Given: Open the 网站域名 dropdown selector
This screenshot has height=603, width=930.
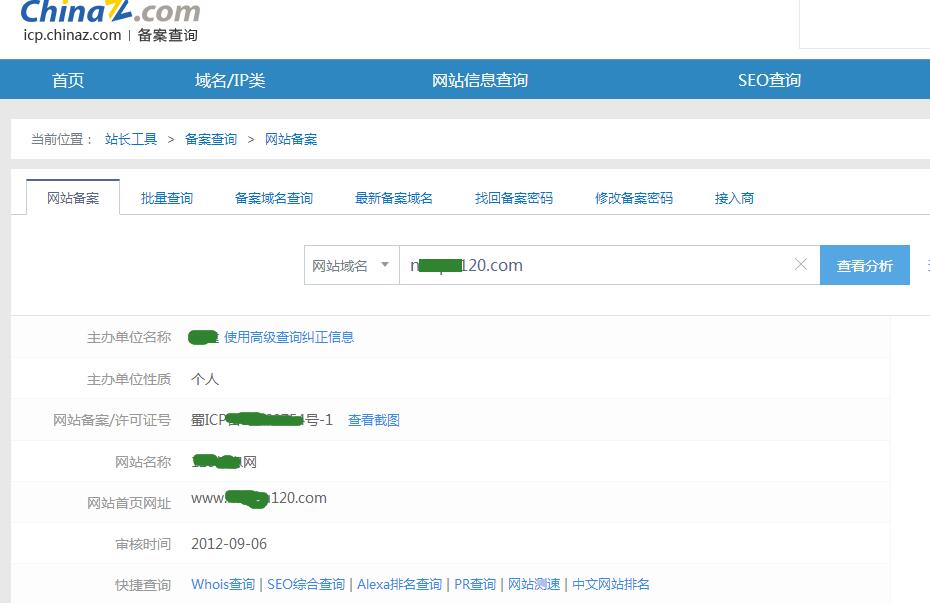Looking at the screenshot, I should 351,266.
